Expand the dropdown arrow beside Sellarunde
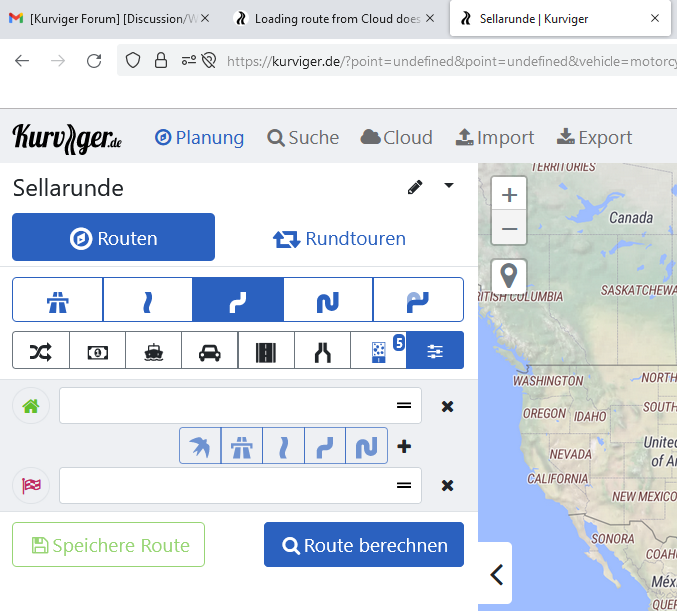The height and width of the screenshot is (611, 677). point(449,186)
